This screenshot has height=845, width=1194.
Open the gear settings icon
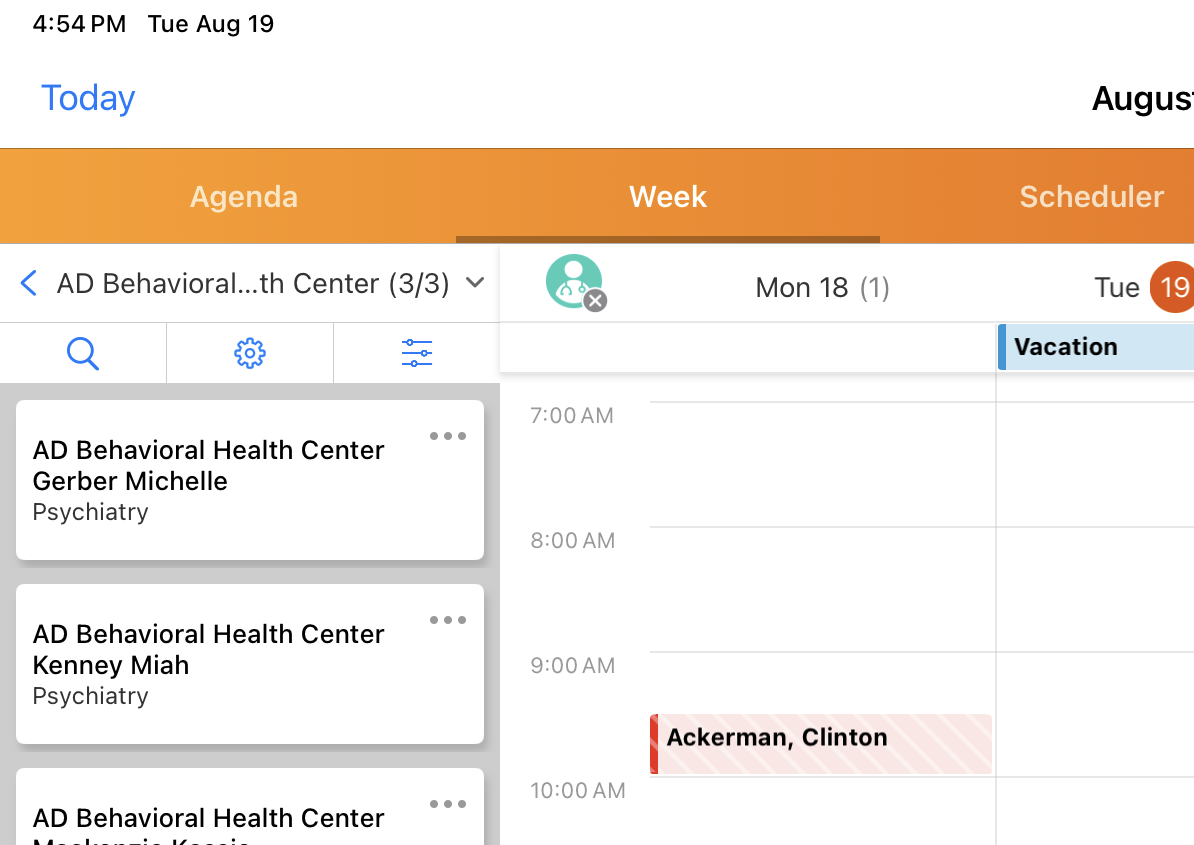[250, 353]
